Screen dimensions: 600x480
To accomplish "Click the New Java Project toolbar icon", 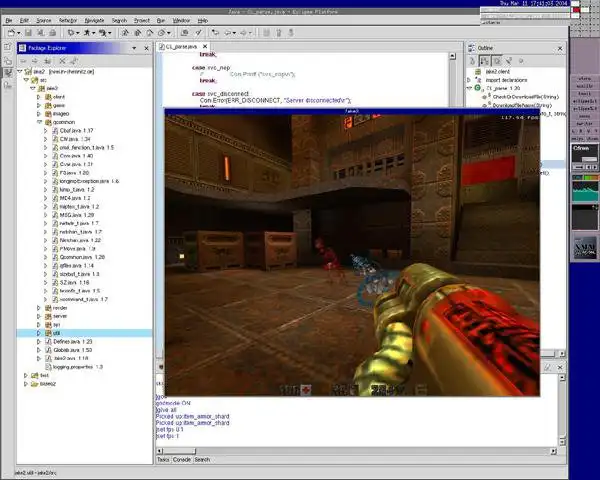I will point(125,33).
